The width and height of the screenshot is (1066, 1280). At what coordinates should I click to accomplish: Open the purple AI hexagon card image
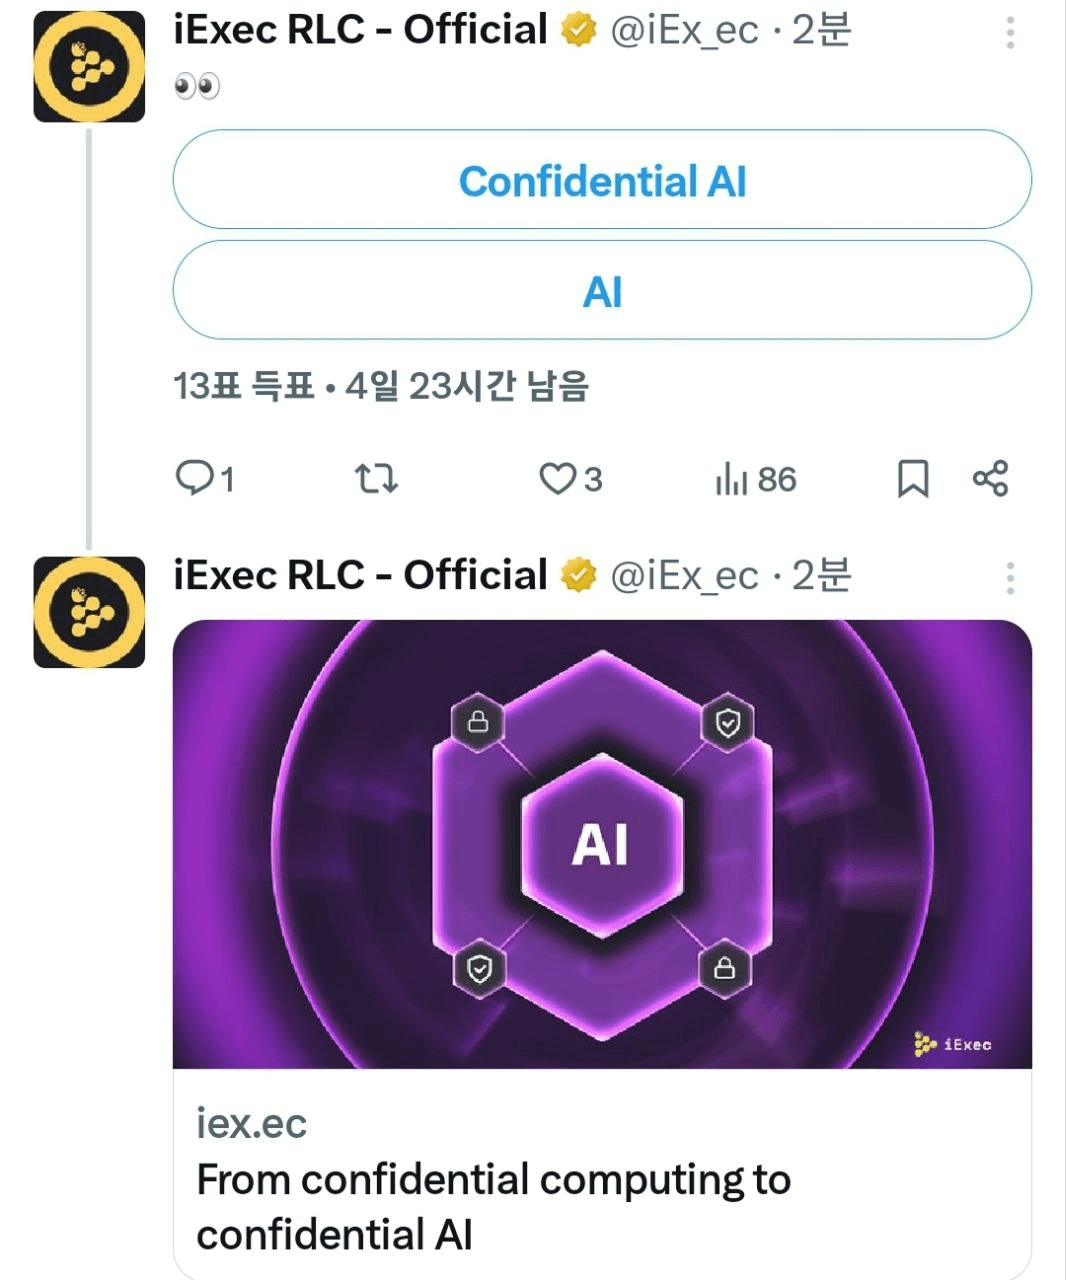click(x=602, y=844)
